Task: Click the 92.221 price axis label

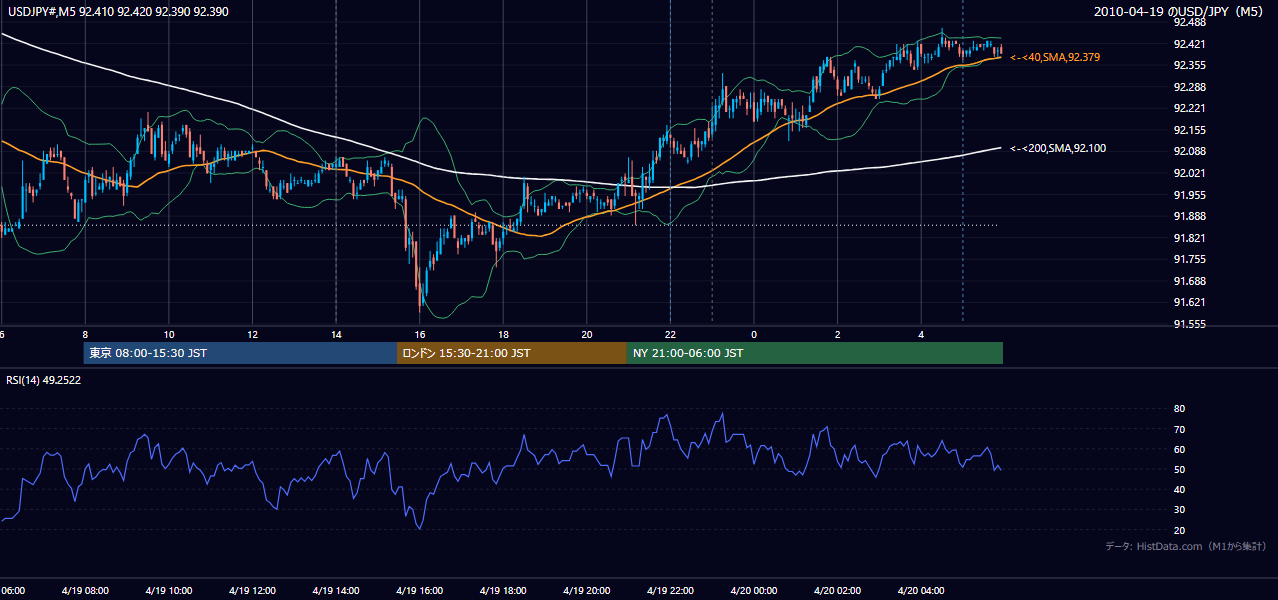Action: pos(1190,108)
